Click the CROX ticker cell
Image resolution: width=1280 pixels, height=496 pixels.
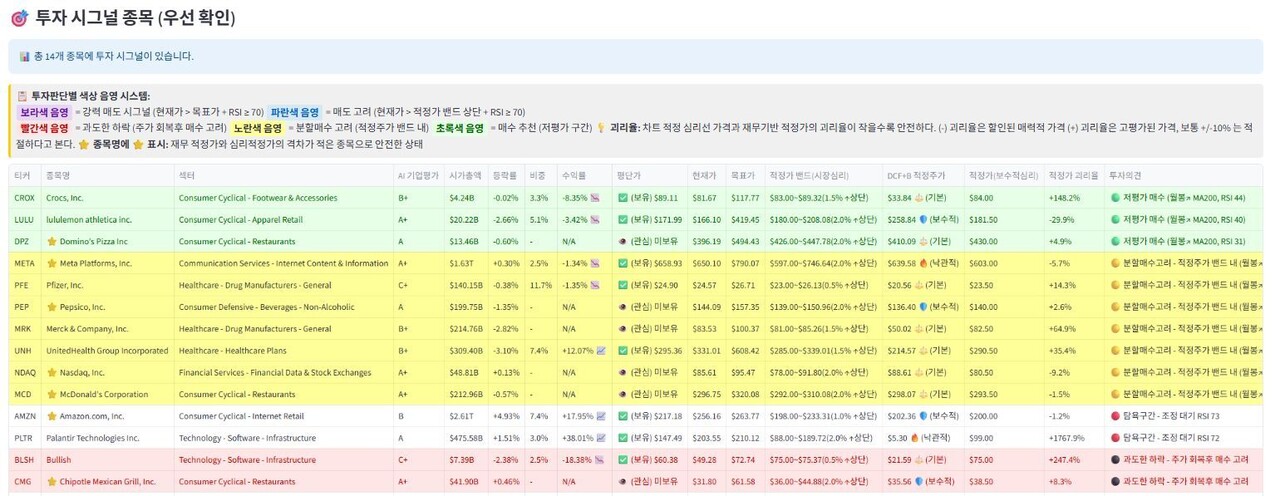[x=24, y=198]
